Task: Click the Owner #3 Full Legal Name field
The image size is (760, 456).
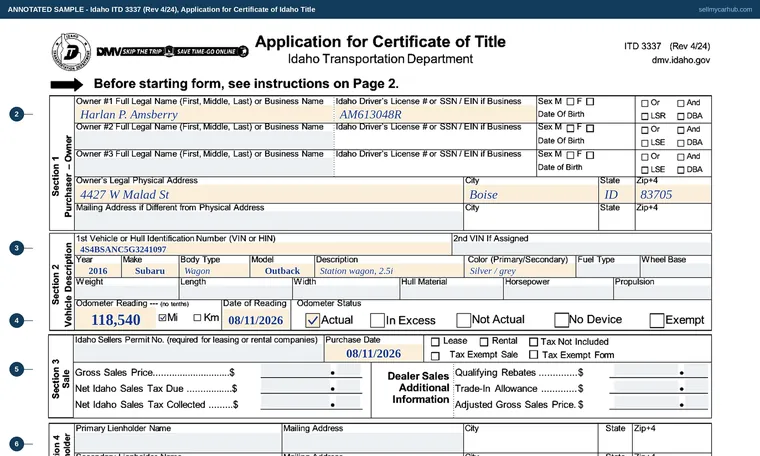Action: (204, 167)
